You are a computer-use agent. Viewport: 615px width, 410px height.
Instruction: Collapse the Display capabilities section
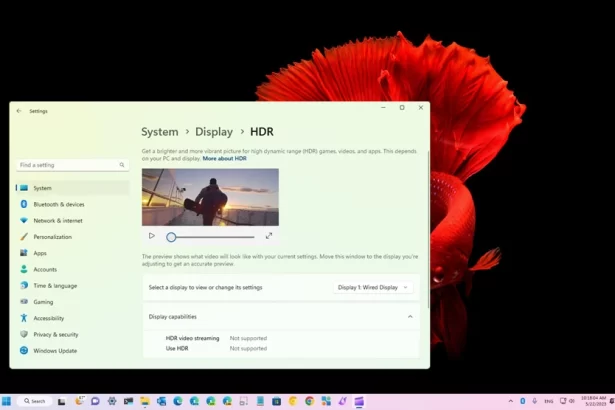pos(409,316)
